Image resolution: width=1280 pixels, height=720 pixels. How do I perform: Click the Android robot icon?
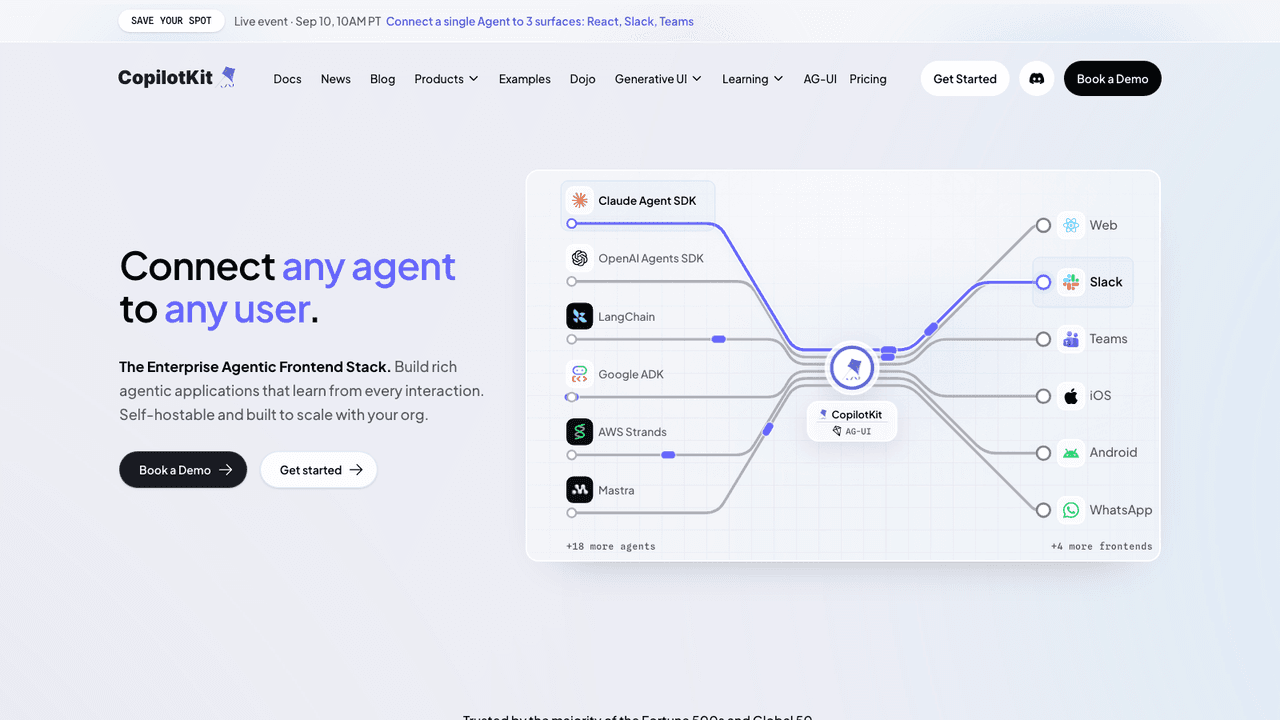click(x=1071, y=453)
